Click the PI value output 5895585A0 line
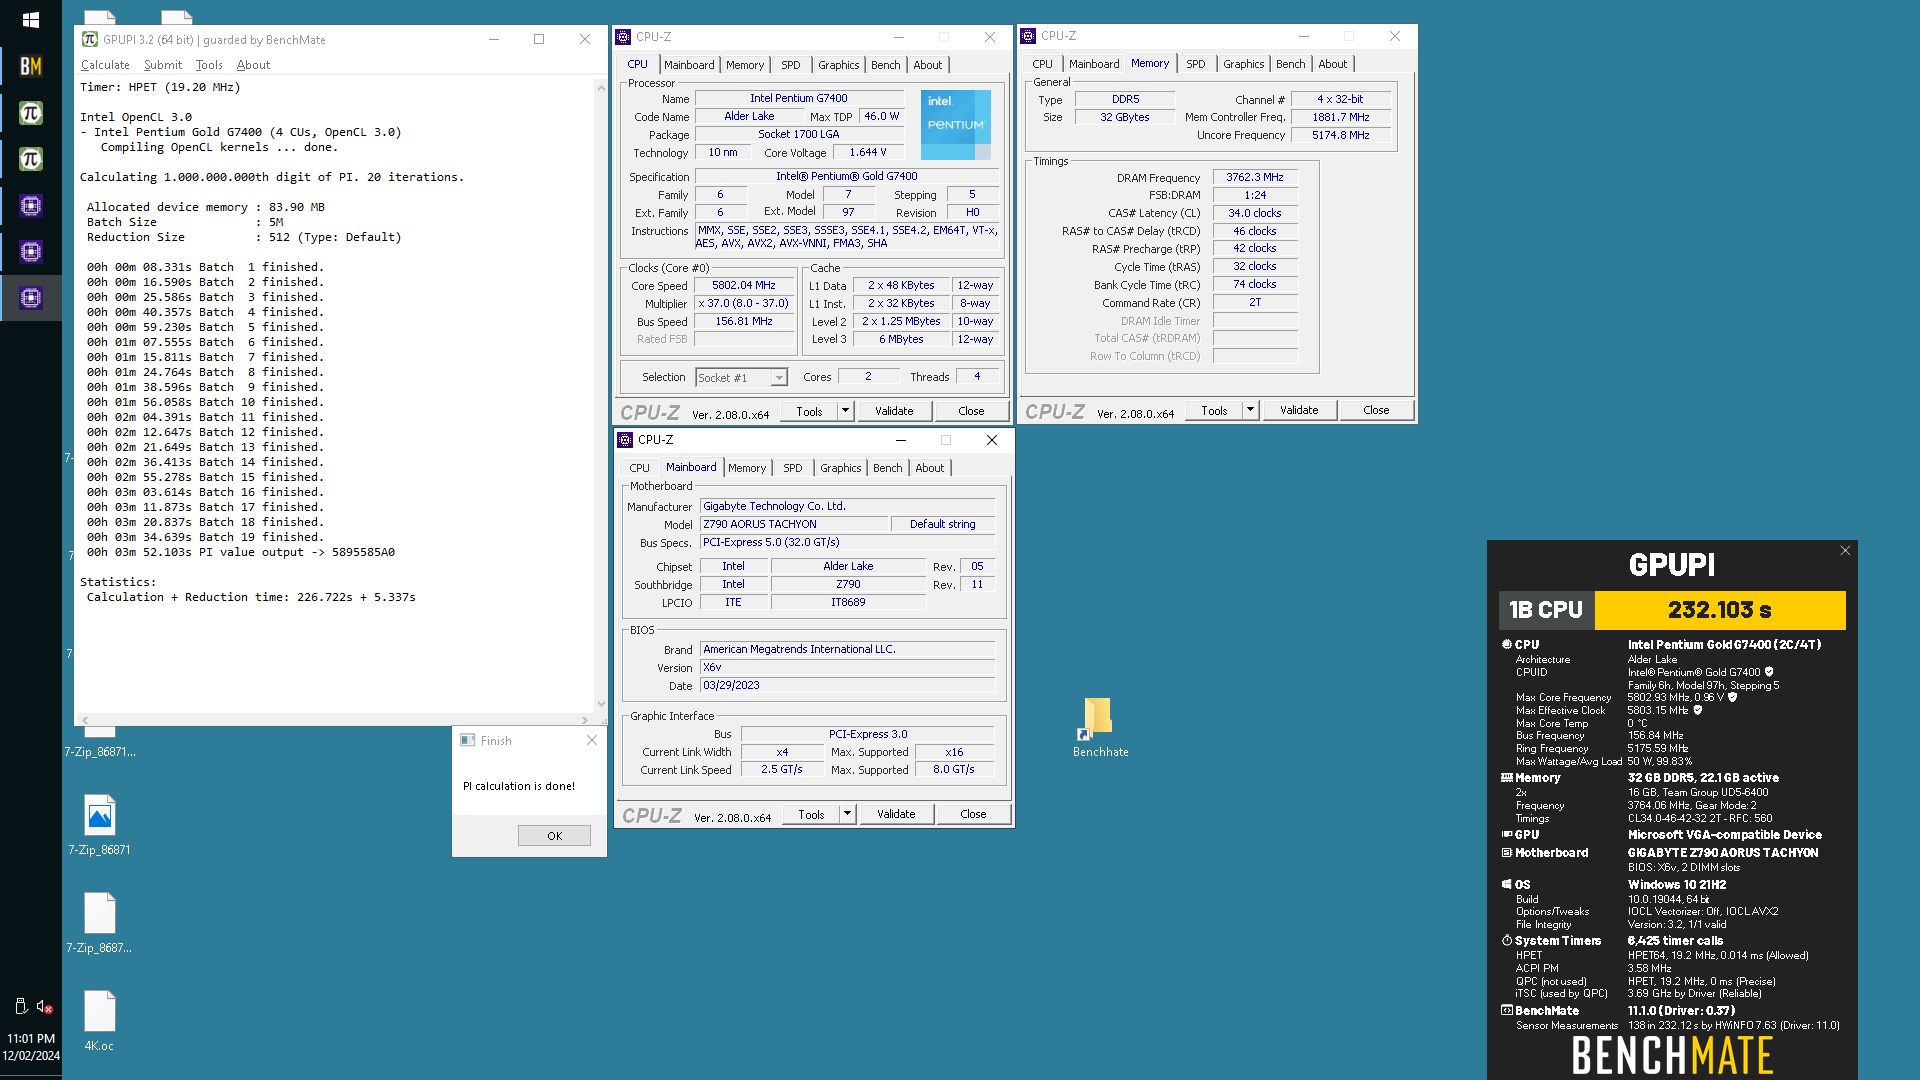 coord(240,552)
